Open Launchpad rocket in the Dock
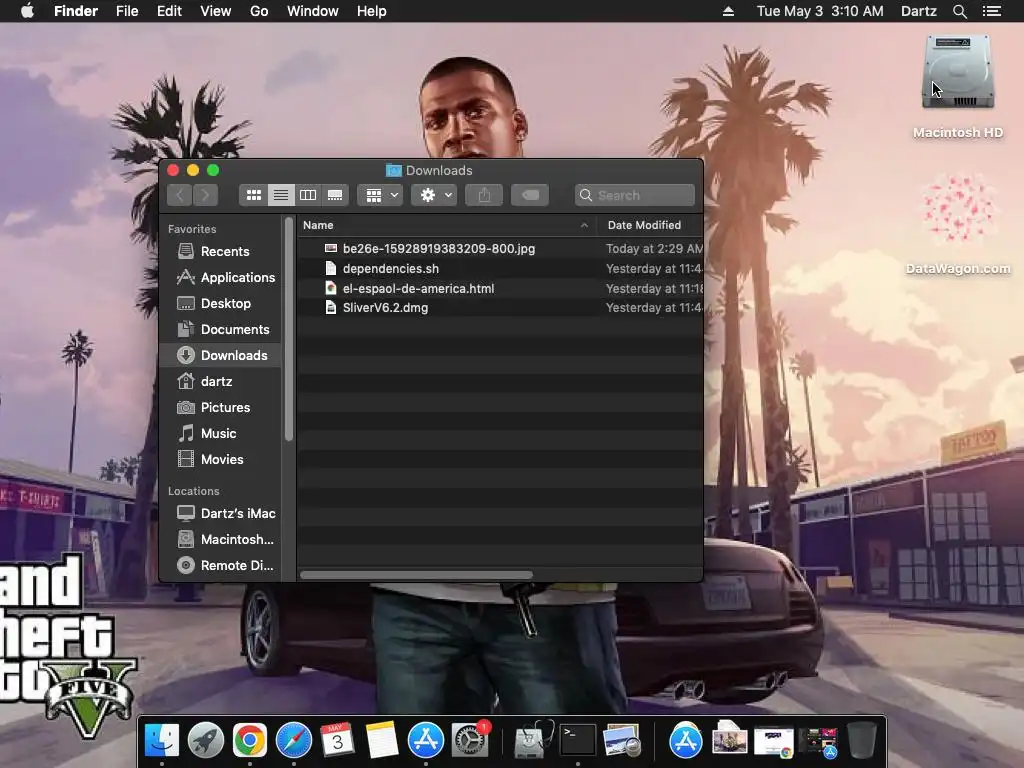1024x768 pixels. point(206,741)
